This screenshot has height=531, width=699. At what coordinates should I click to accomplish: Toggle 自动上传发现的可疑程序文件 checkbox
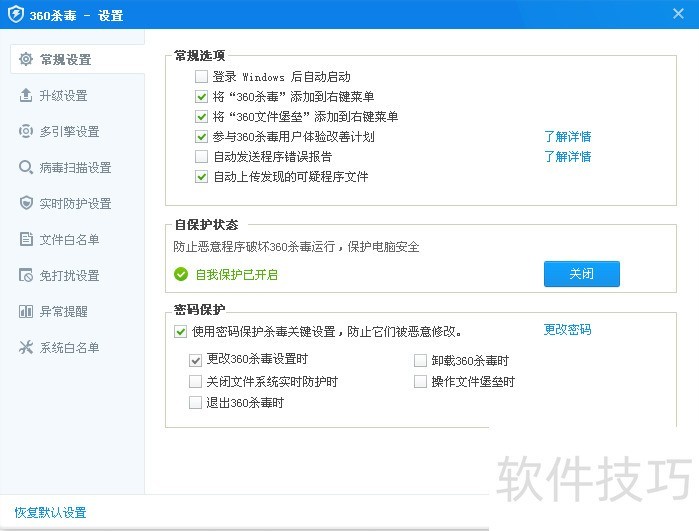click(x=201, y=177)
